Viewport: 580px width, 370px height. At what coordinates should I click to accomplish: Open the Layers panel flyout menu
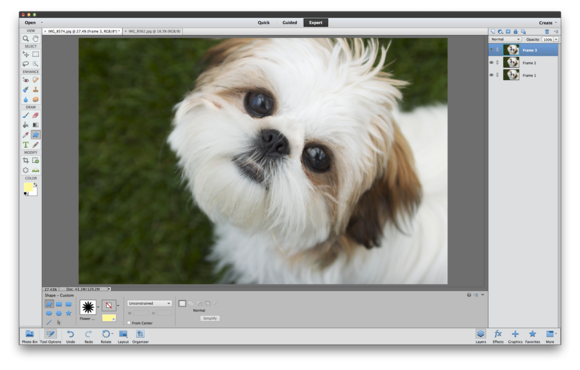pyautogui.click(x=556, y=32)
